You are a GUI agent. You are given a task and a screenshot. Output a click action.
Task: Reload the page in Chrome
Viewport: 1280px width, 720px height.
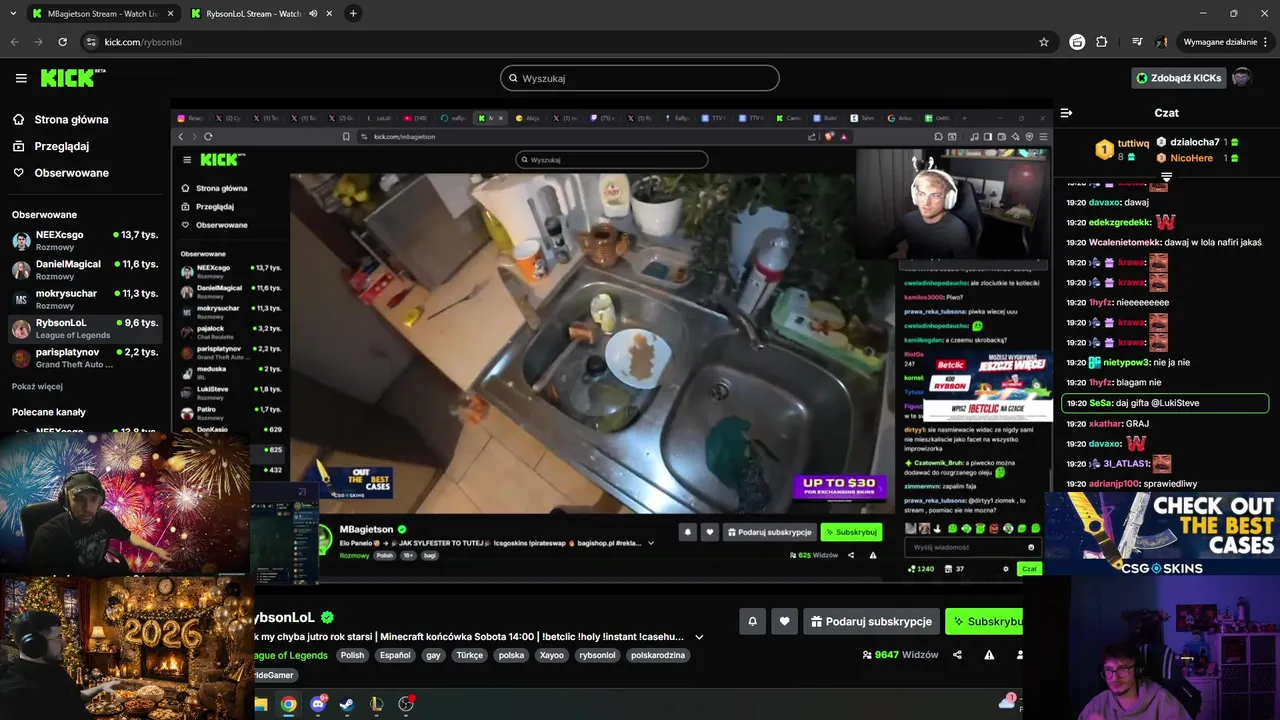(x=62, y=42)
